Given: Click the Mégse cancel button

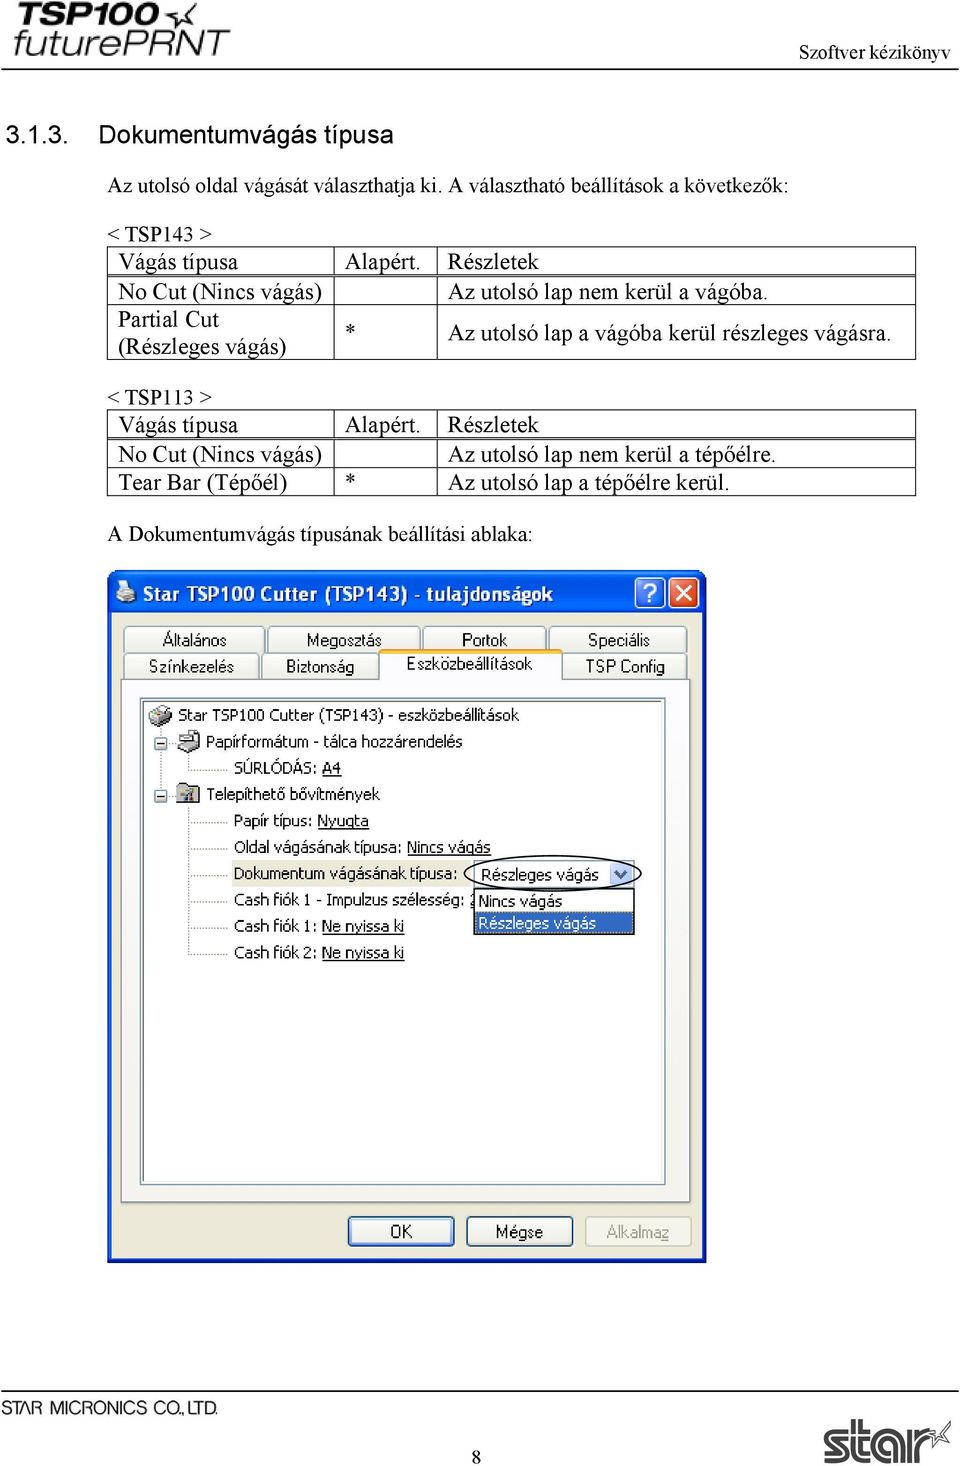Looking at the screenshot, I should pos(519,1232).
